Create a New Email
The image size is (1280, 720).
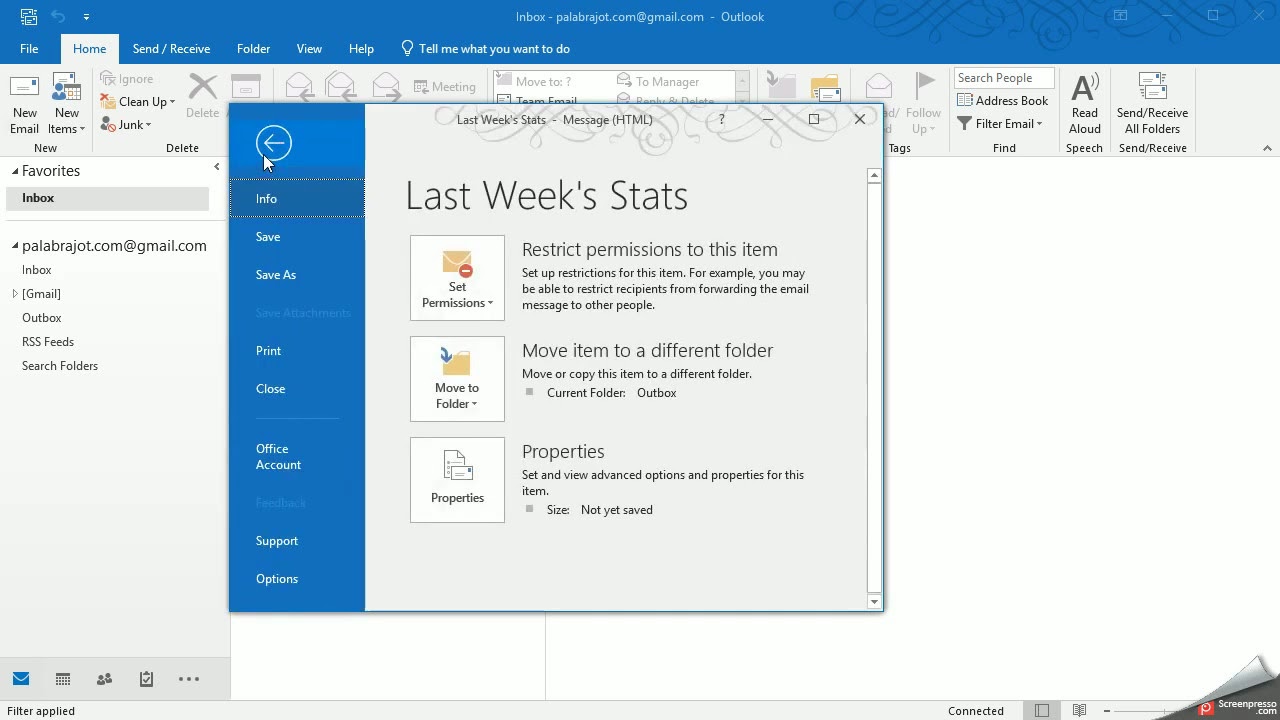24,104
